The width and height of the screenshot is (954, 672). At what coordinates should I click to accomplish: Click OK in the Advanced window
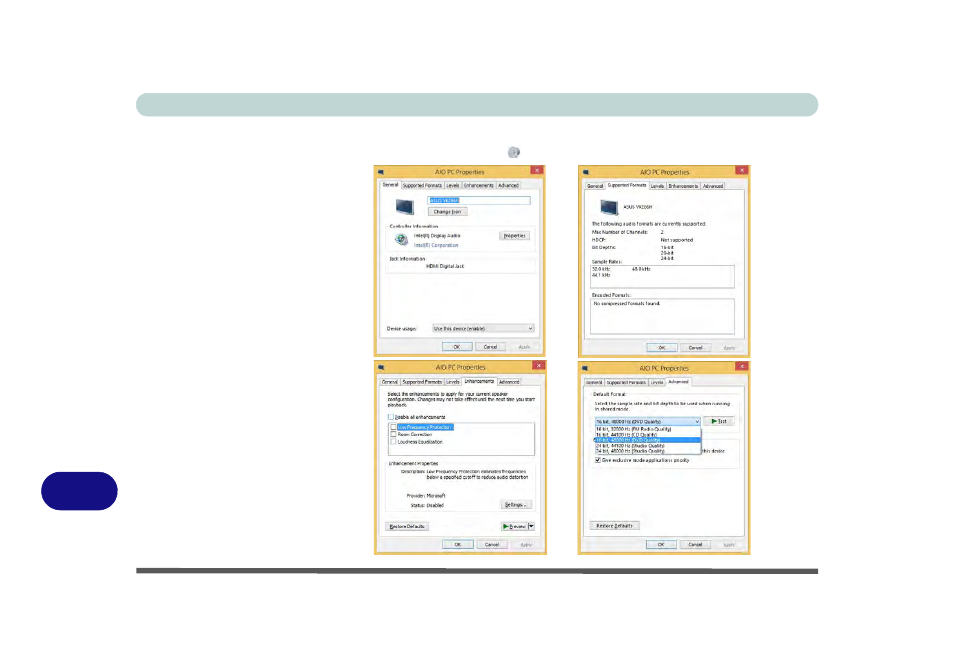tap(661, 544)
